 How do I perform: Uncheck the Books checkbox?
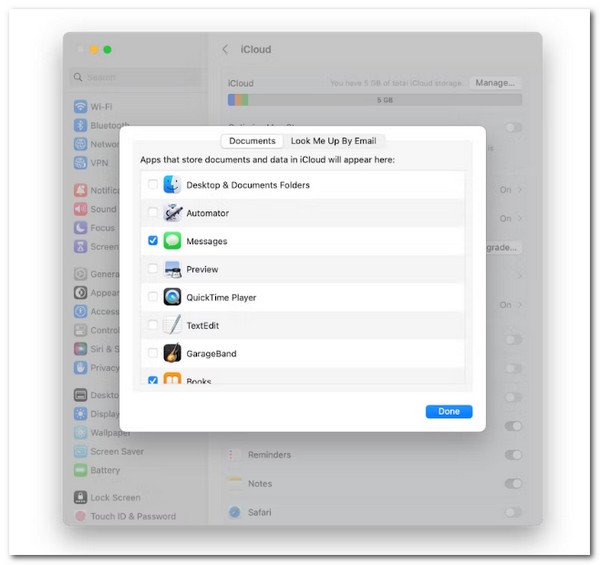pos(153,380)
